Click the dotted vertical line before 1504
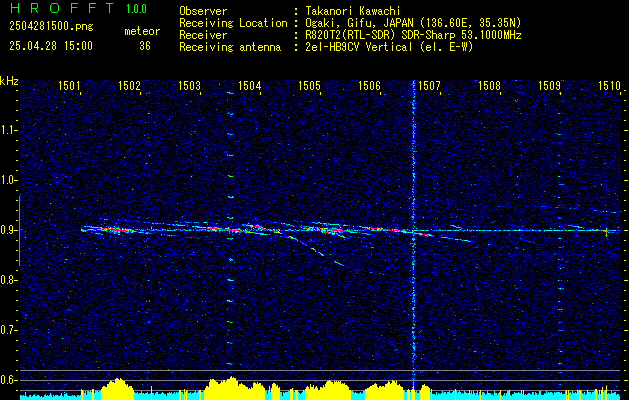 (x=230, y=229)
